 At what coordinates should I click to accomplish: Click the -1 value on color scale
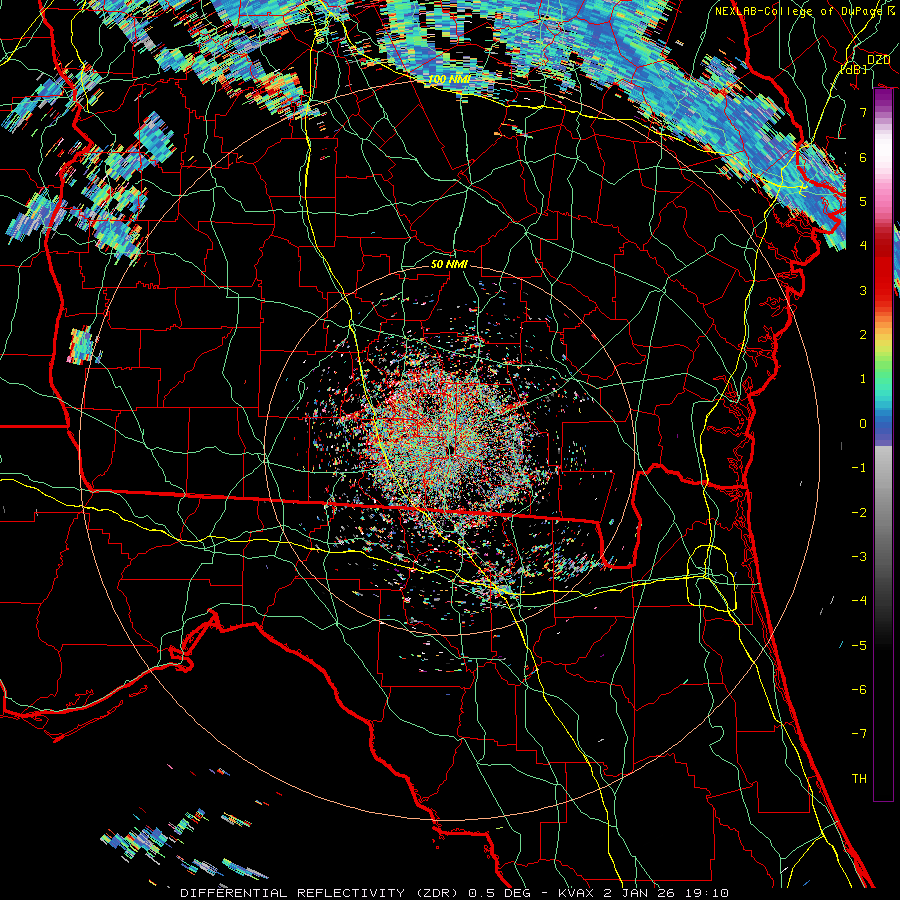[859, 468]
